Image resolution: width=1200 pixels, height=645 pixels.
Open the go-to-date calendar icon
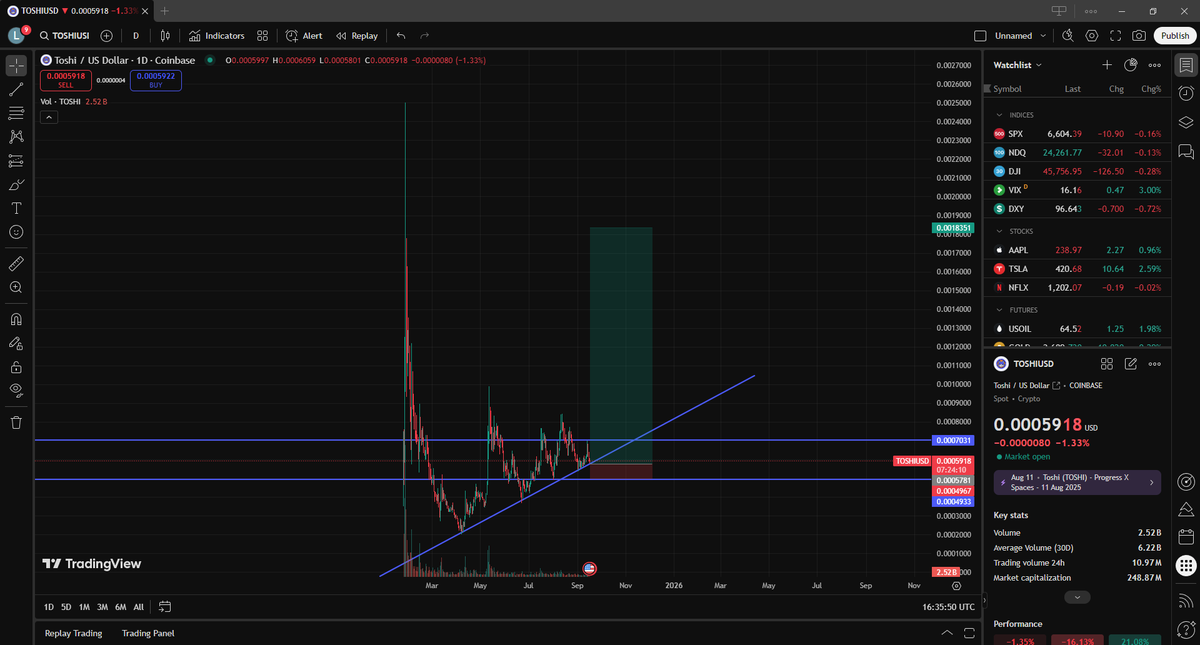[165, 607]
